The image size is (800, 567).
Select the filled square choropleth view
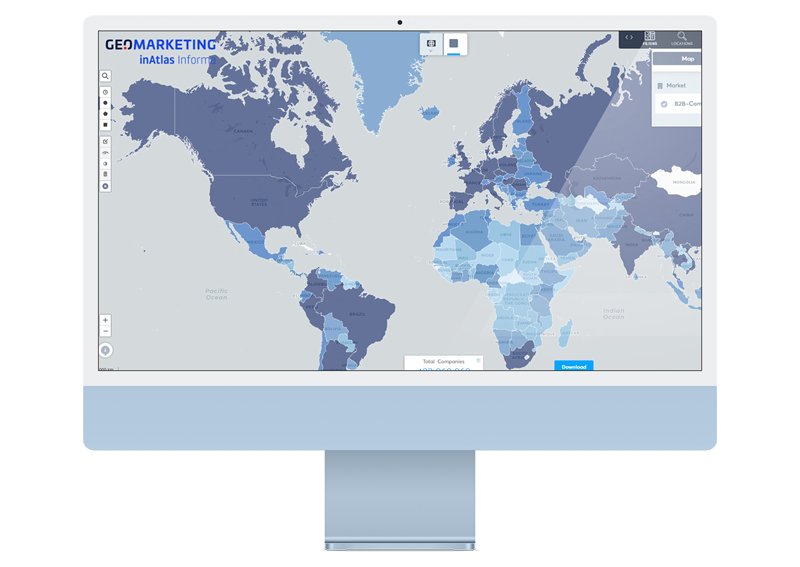[454, 44]
